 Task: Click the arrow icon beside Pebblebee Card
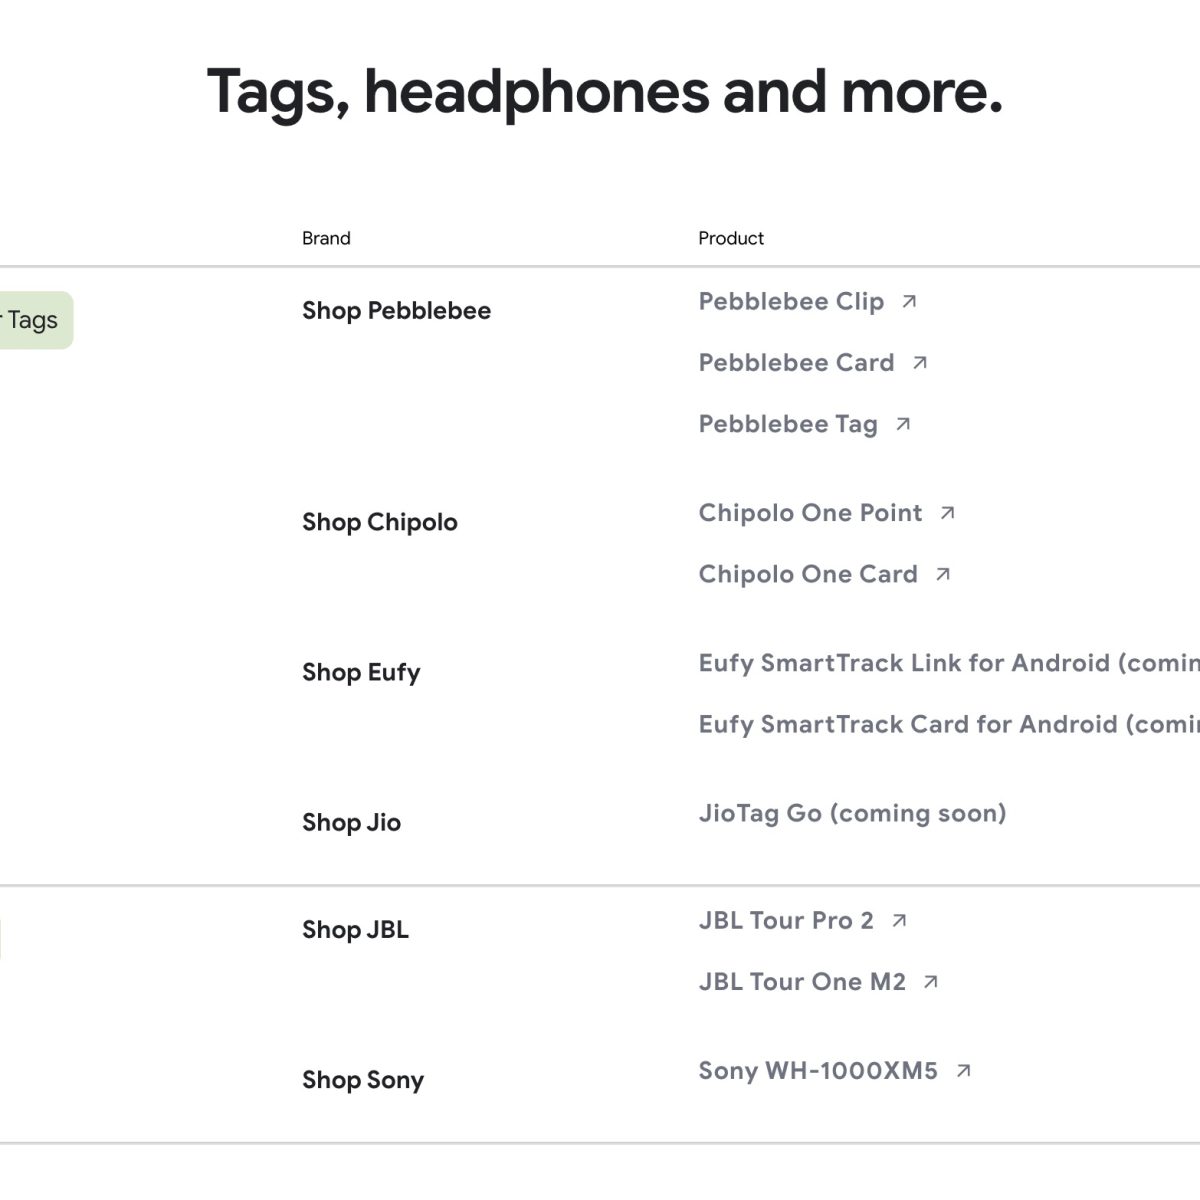pyautogui.click(x=920, y=363)
